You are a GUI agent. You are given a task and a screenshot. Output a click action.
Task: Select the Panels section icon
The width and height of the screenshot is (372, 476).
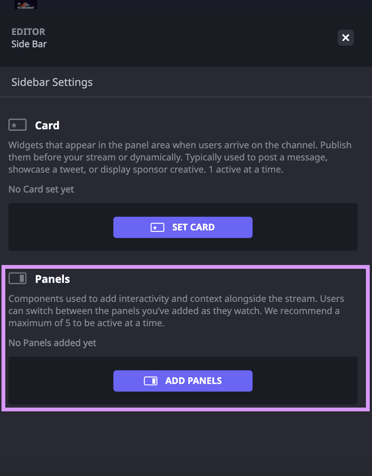(x=17, y=278)
